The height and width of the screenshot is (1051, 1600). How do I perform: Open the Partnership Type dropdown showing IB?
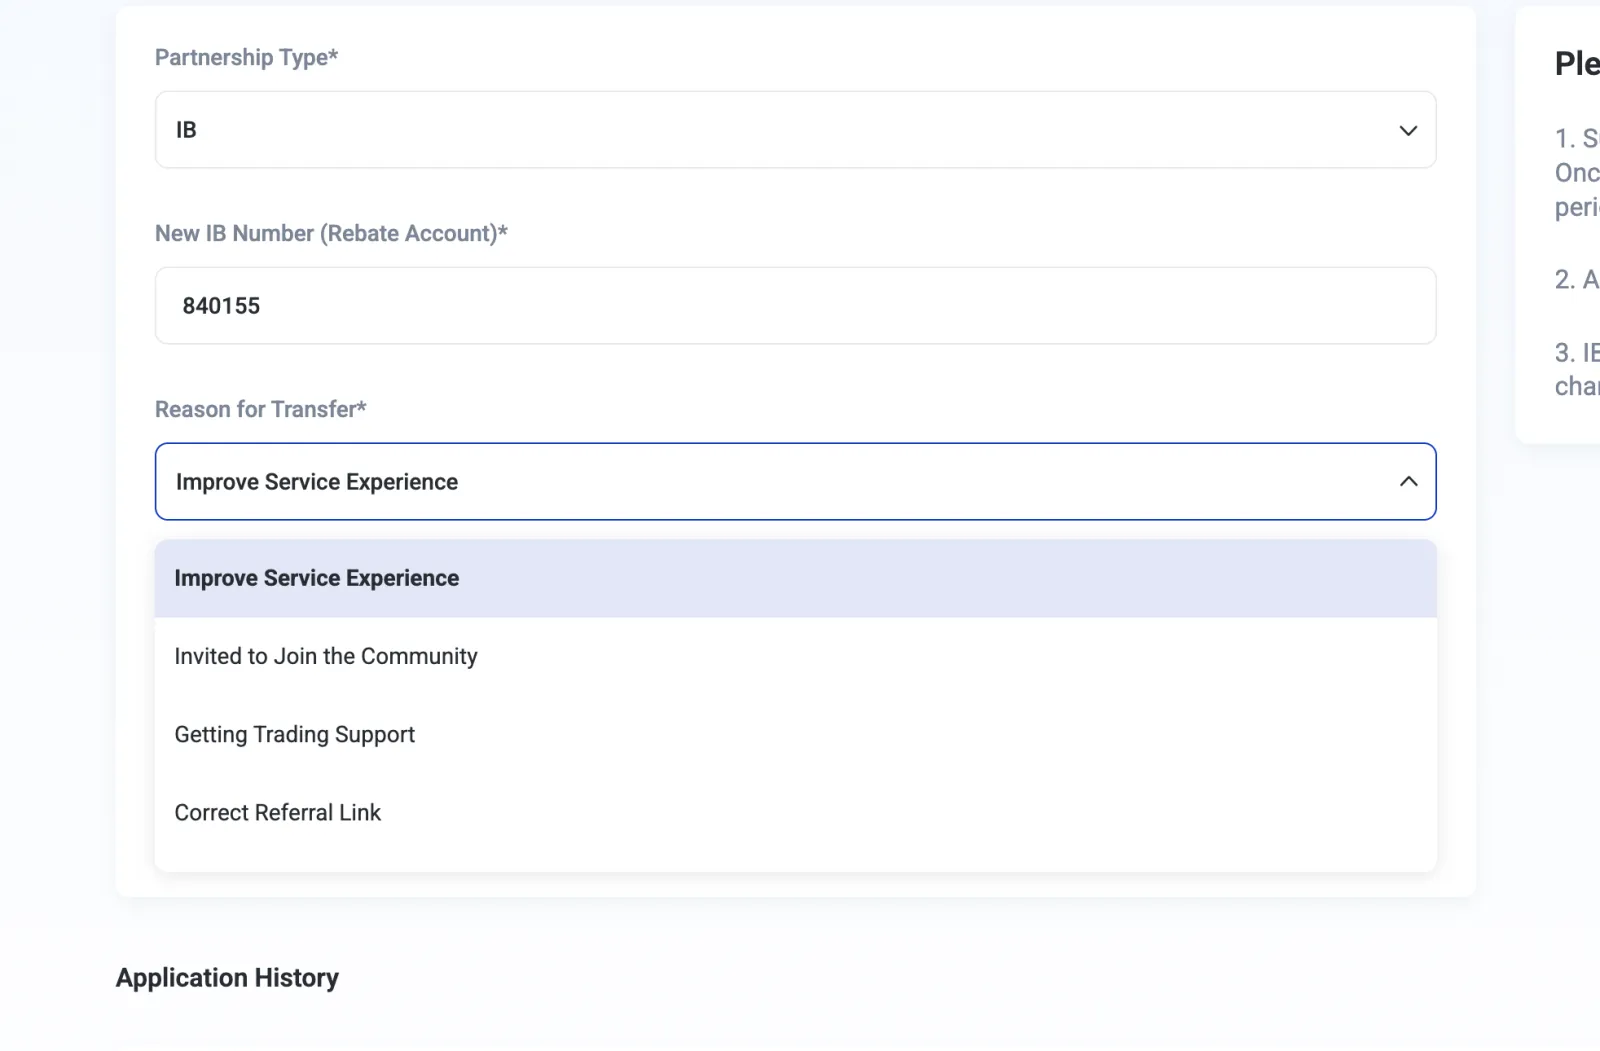[x=795, y=130]
